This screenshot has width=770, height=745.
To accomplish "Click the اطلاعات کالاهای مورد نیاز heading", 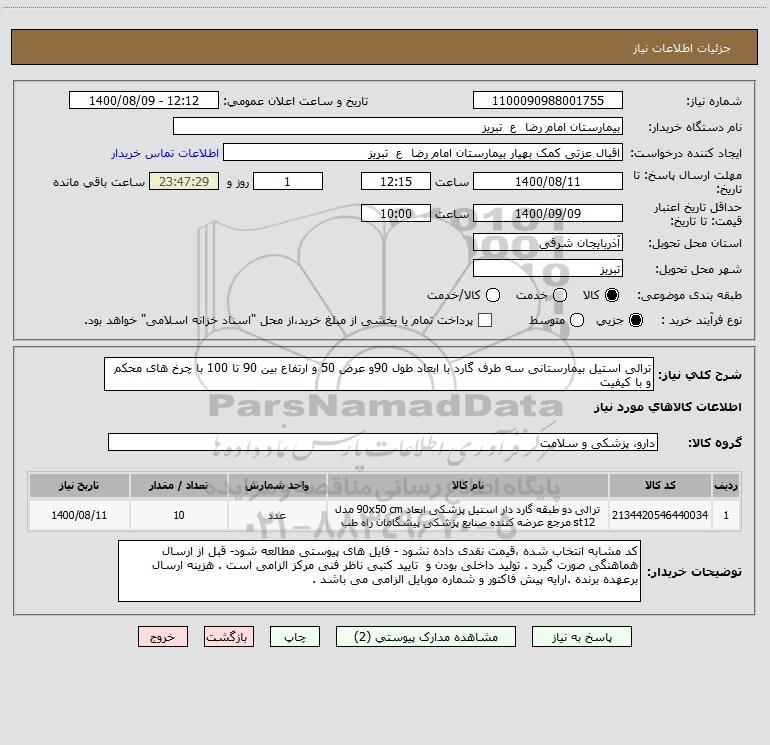I will pyautogui.click(x=667, y=407).
